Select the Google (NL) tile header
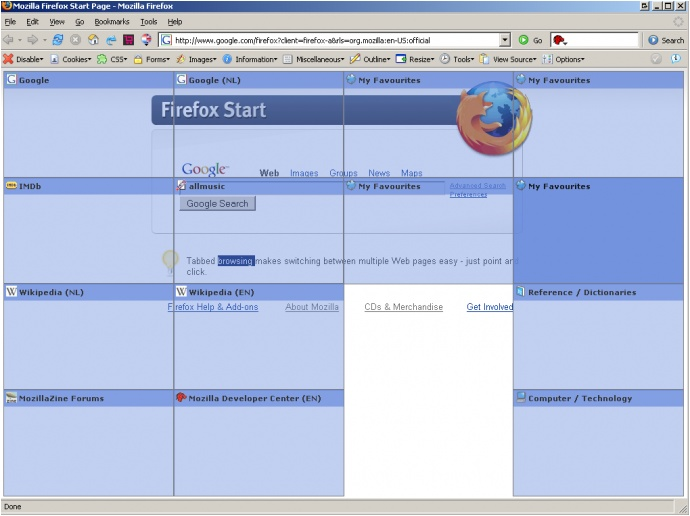 [x=259, y=80]
